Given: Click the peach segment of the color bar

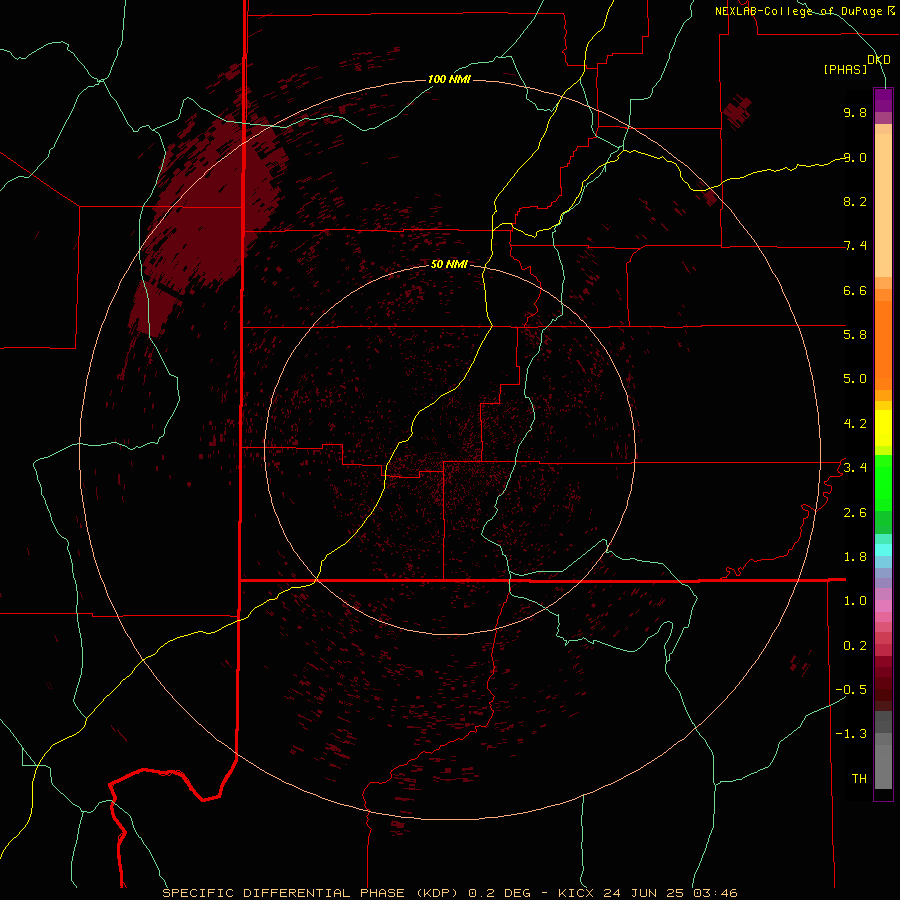Looking at the screenshot, I should click(x=883, y=201).
